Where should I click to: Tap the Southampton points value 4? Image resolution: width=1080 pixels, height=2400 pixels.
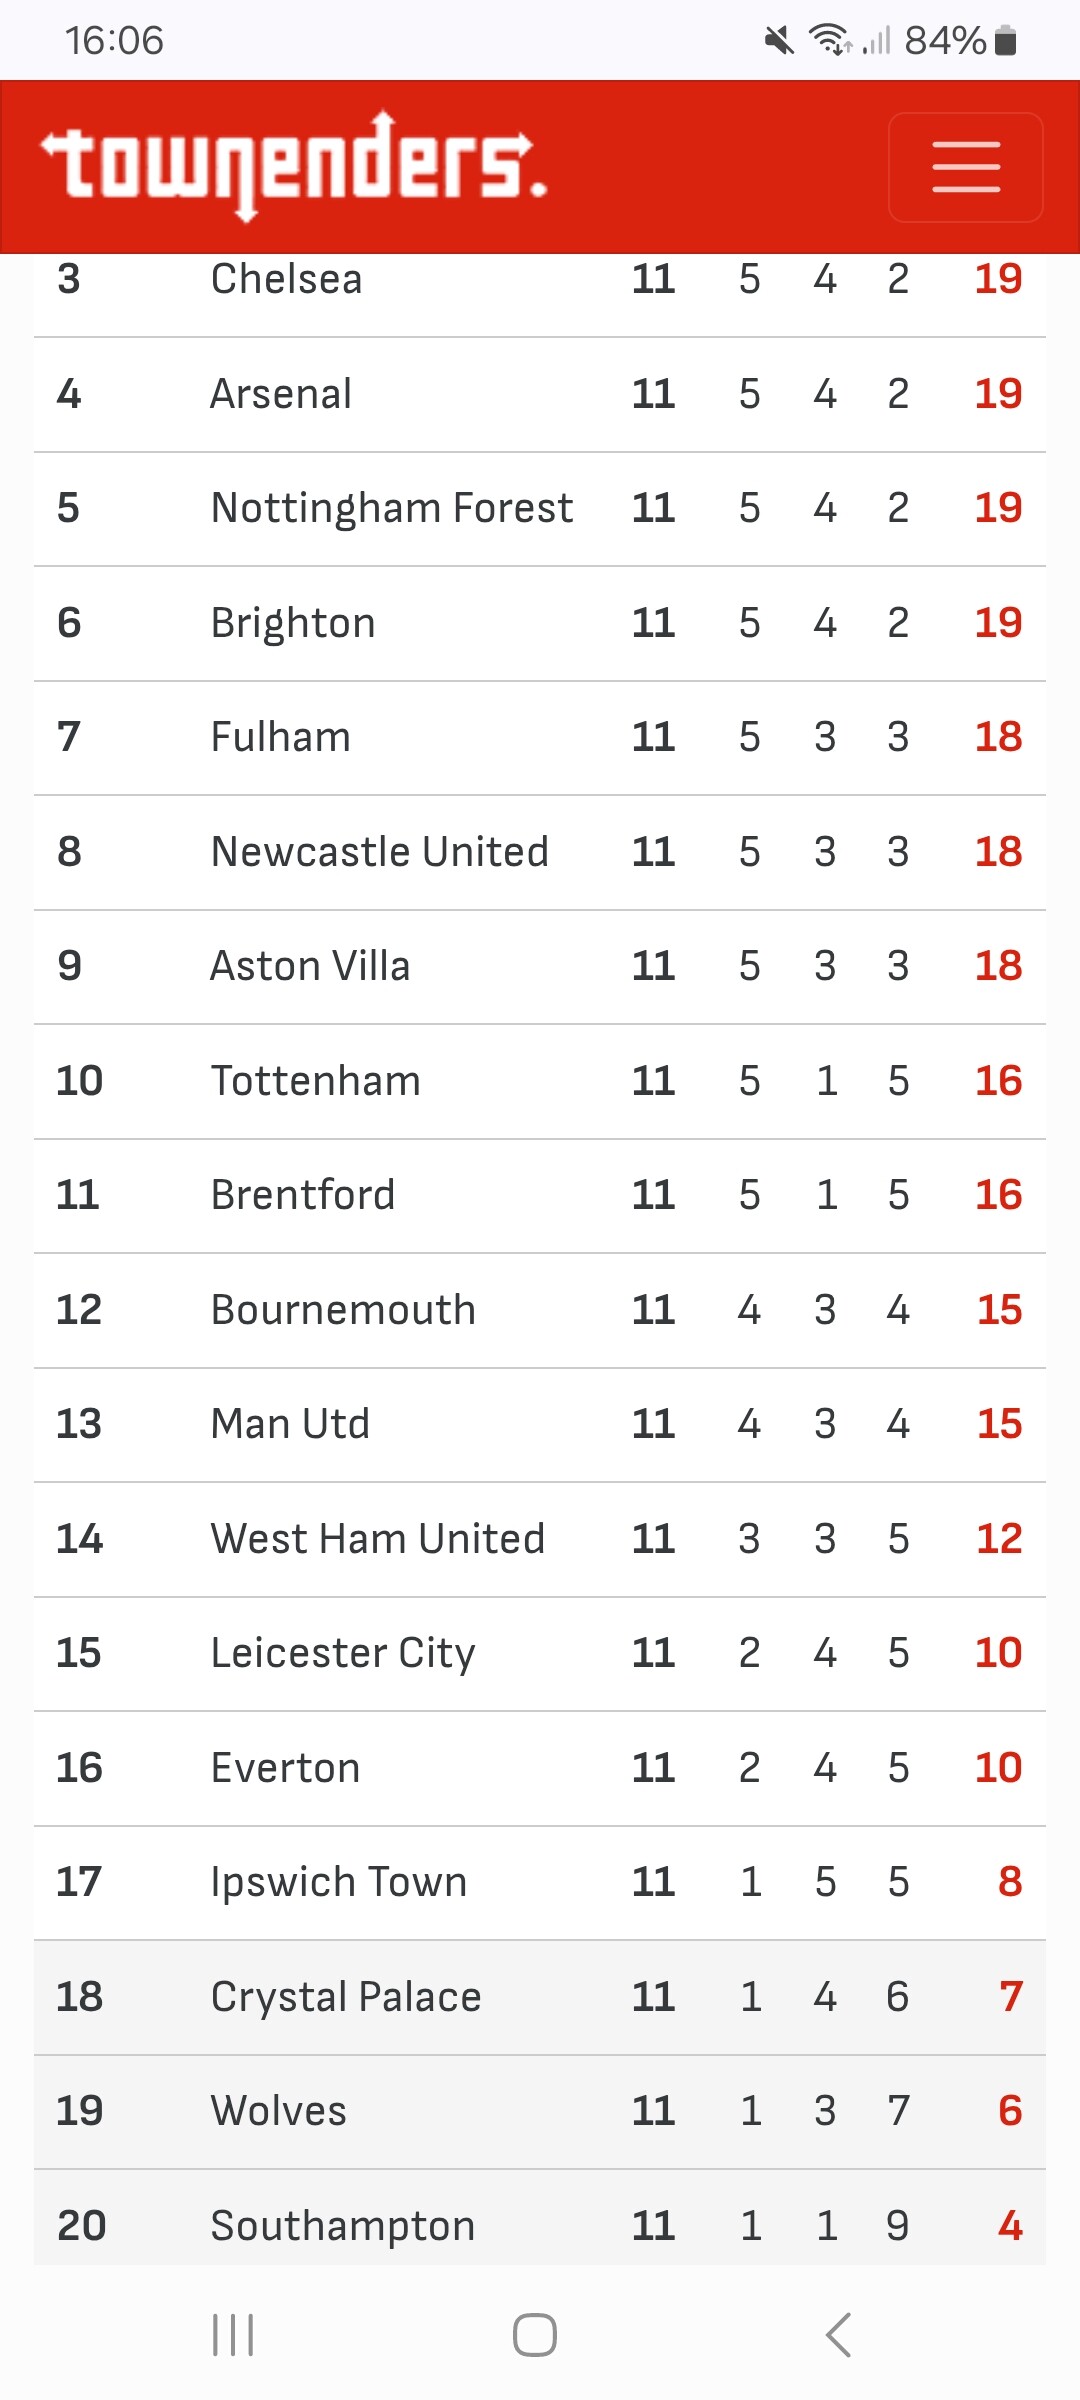pyautogui.click(x=1010, y=2226)
